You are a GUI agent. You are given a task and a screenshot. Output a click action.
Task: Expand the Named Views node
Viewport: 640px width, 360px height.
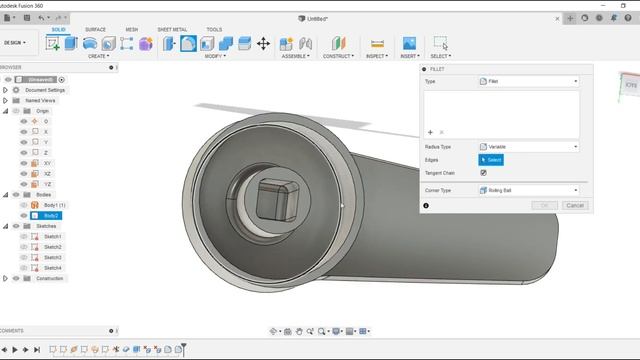point(5,100)
